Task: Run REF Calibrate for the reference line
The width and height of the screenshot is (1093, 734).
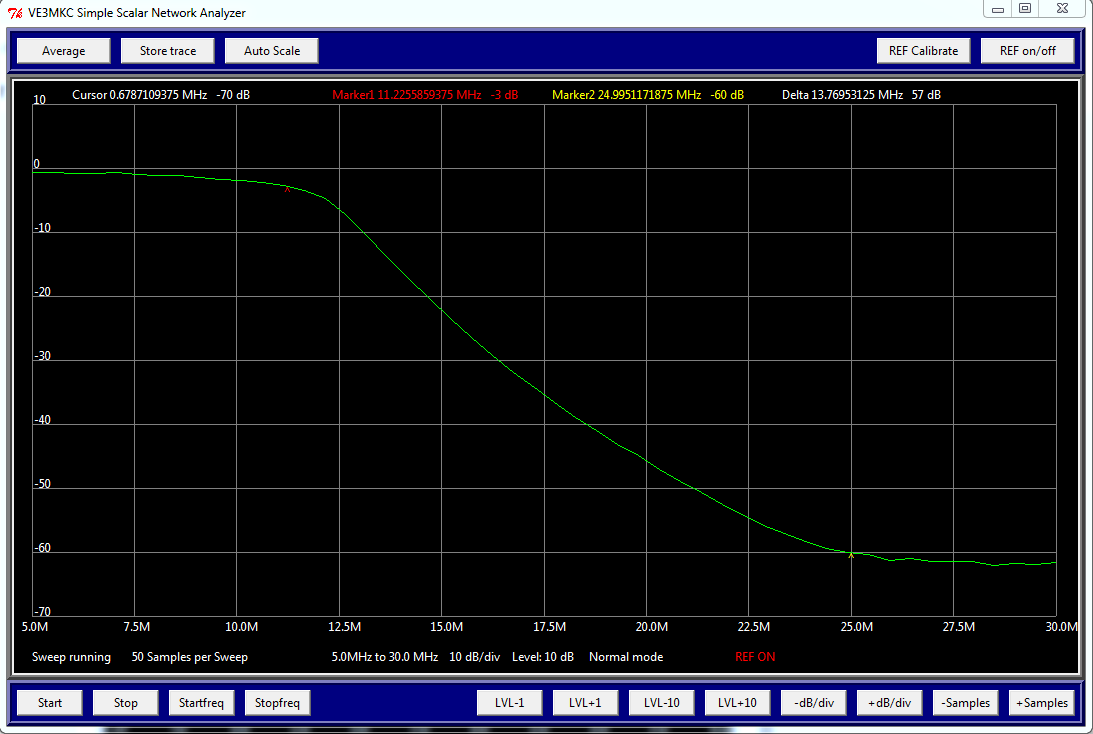Action: [923, 50]
